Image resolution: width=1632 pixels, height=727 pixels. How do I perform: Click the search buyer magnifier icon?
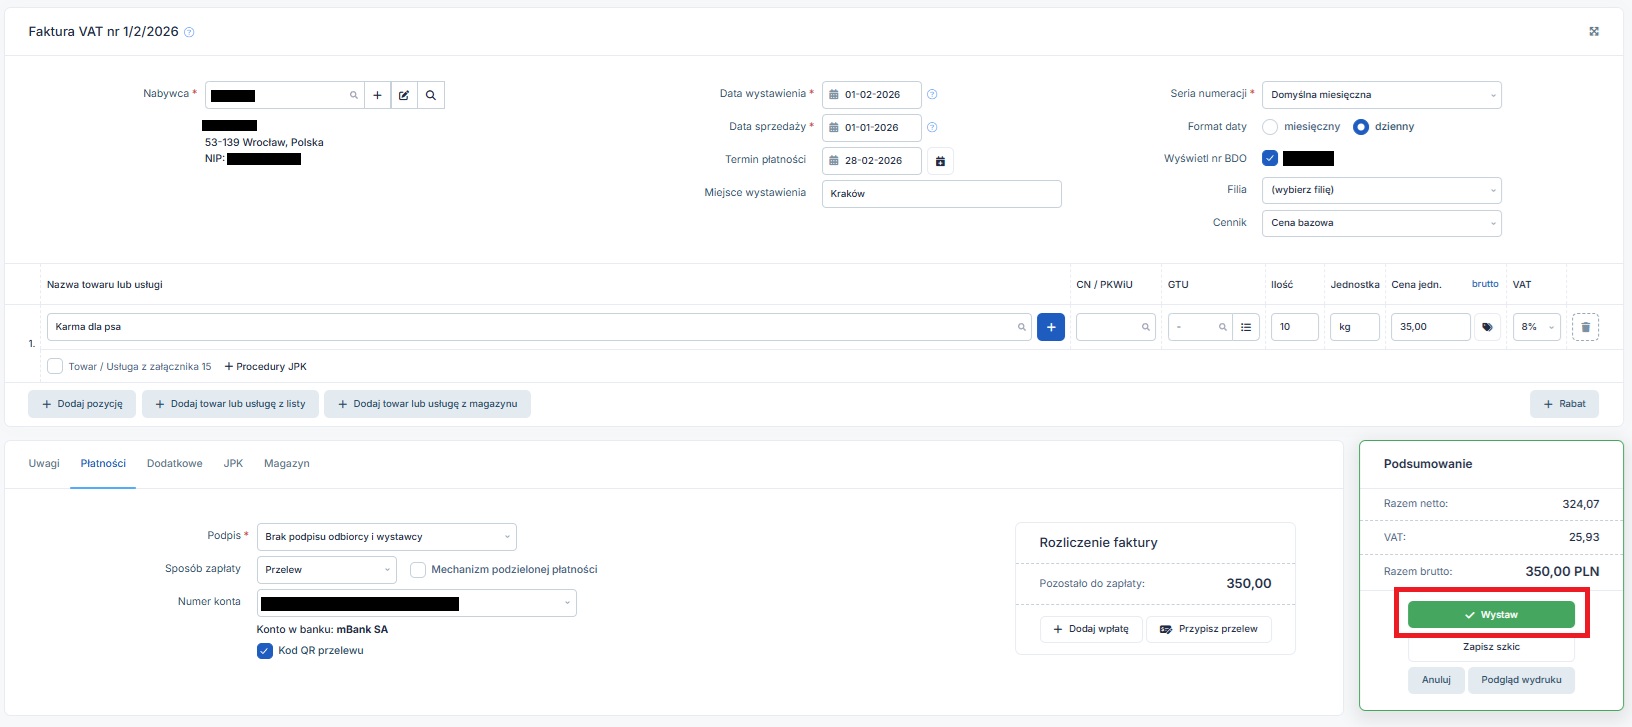(x=431, y=95)
